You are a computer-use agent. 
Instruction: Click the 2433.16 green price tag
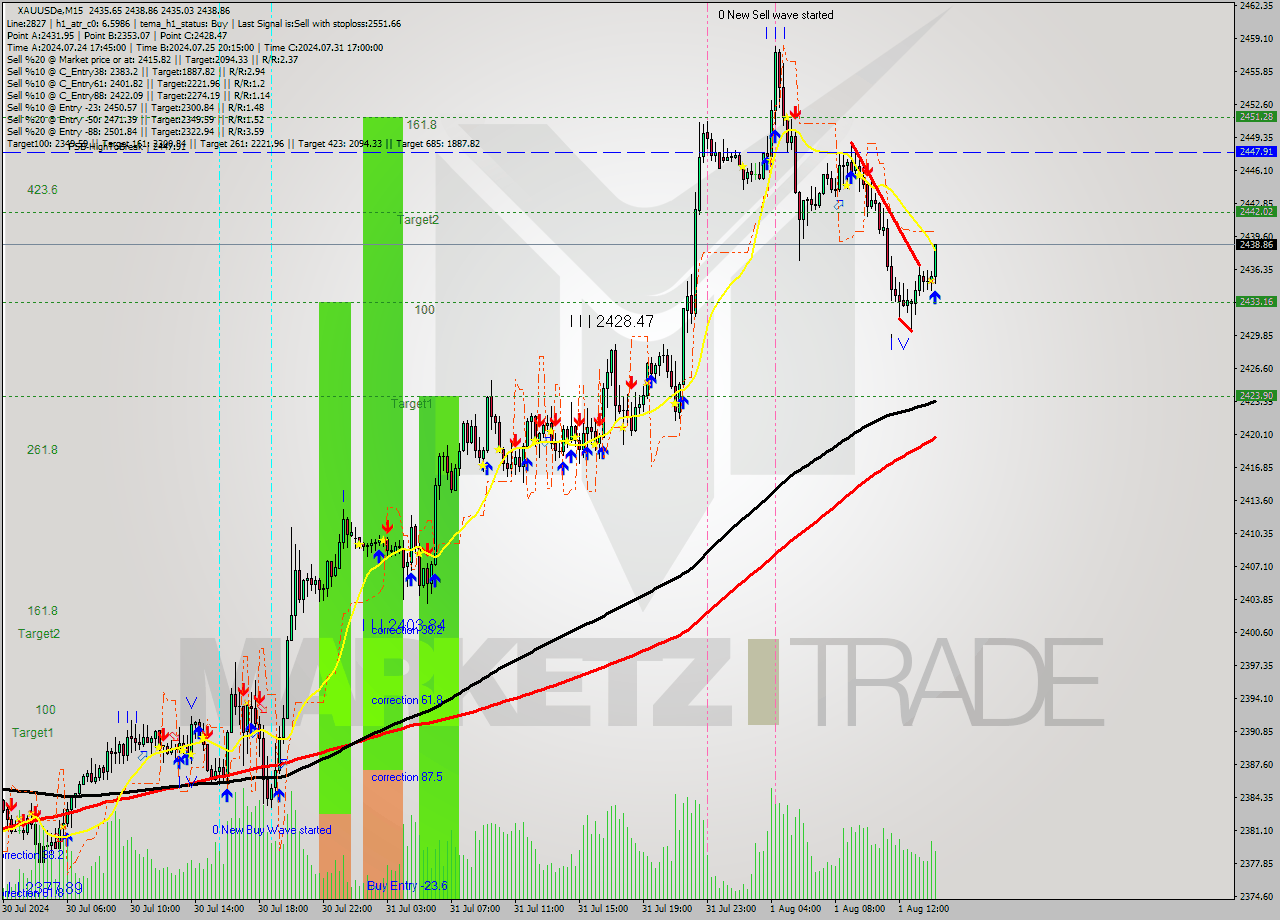pyautogui.click(x=1256, y=301)
